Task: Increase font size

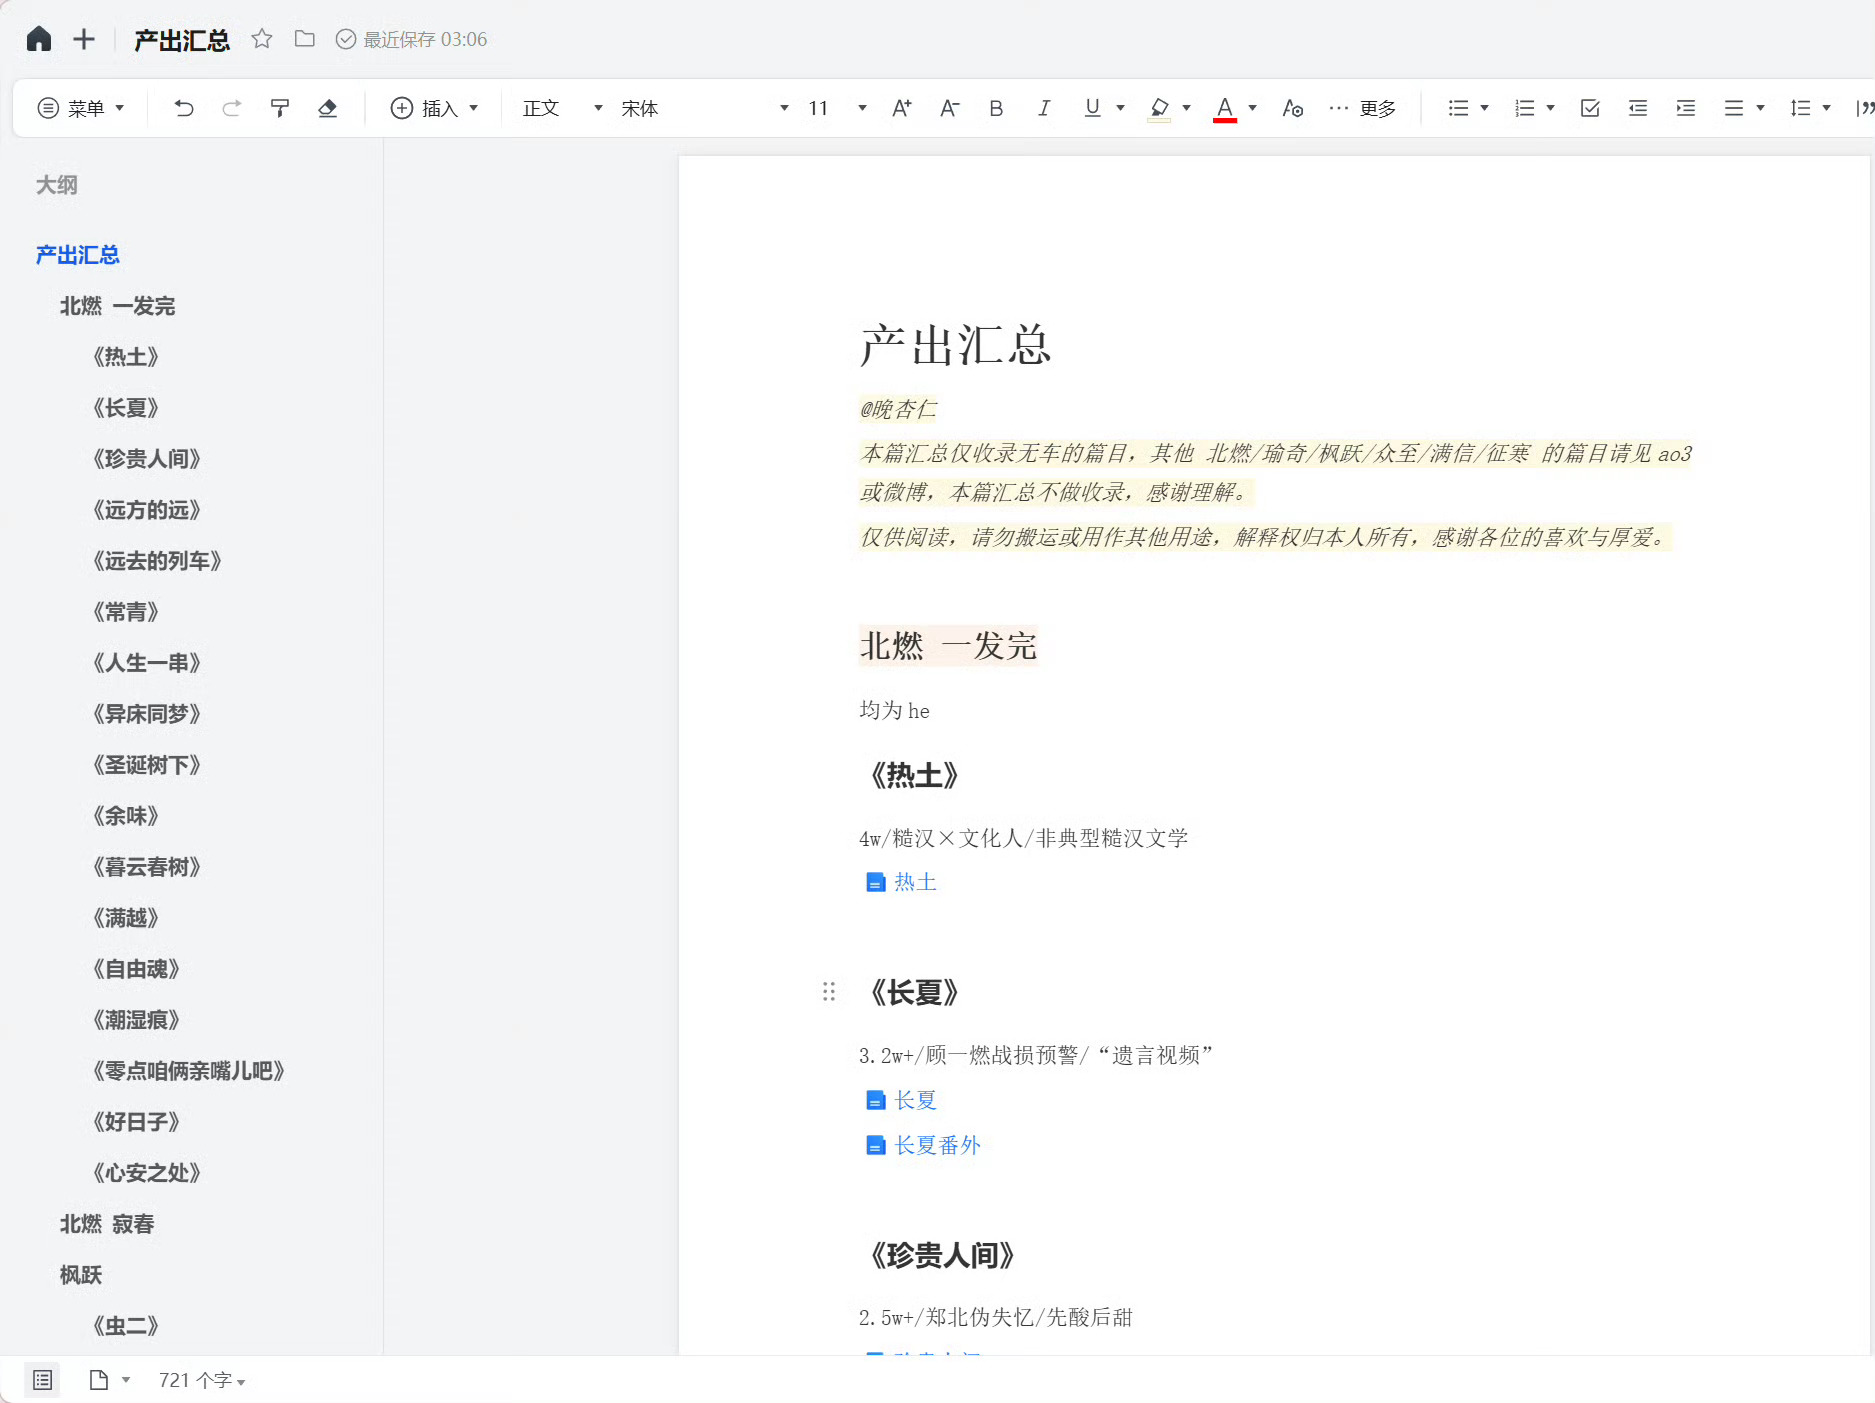Action: pyautogui.click(x=902, y=108)
